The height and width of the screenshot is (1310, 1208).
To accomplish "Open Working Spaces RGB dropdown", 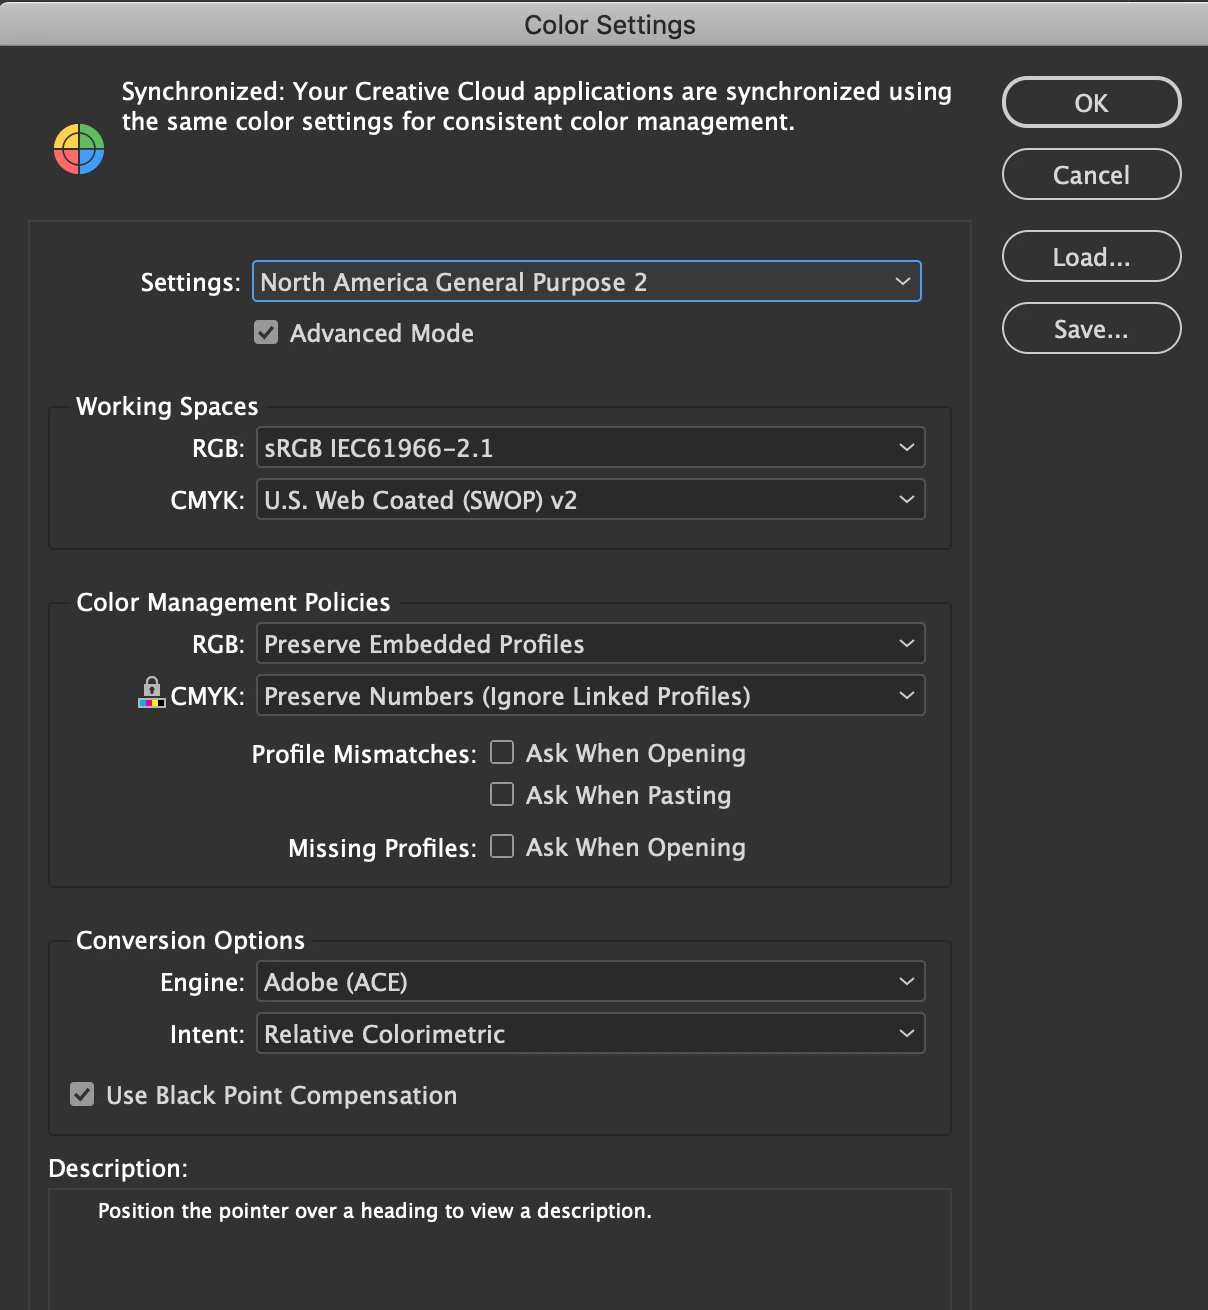I will 591,447.
